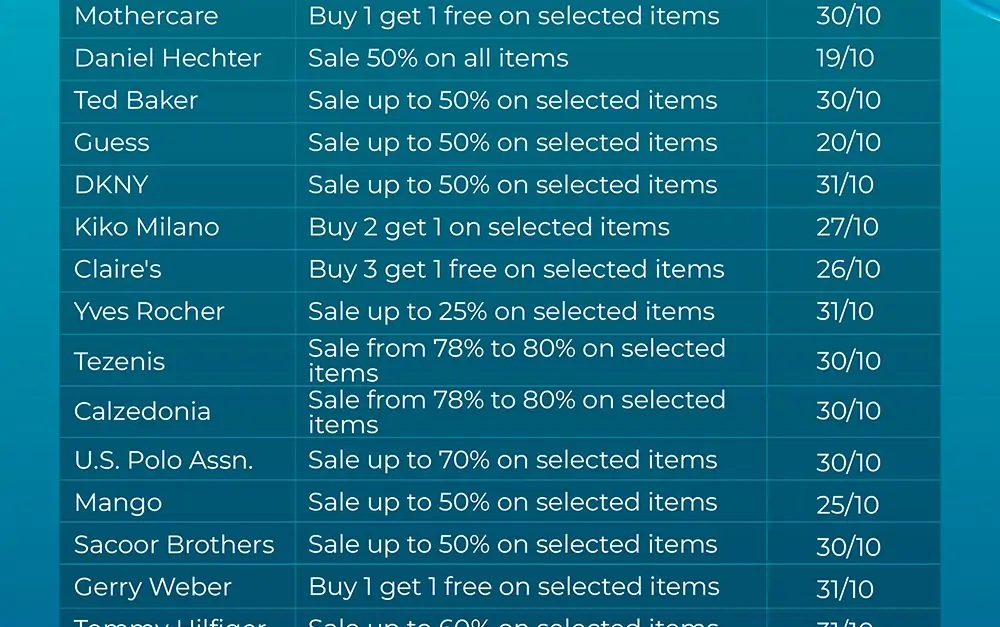Screen dimensions: 1000x627
Task: Click the Calzedonia brand name
Action: [x=142, y=411]
